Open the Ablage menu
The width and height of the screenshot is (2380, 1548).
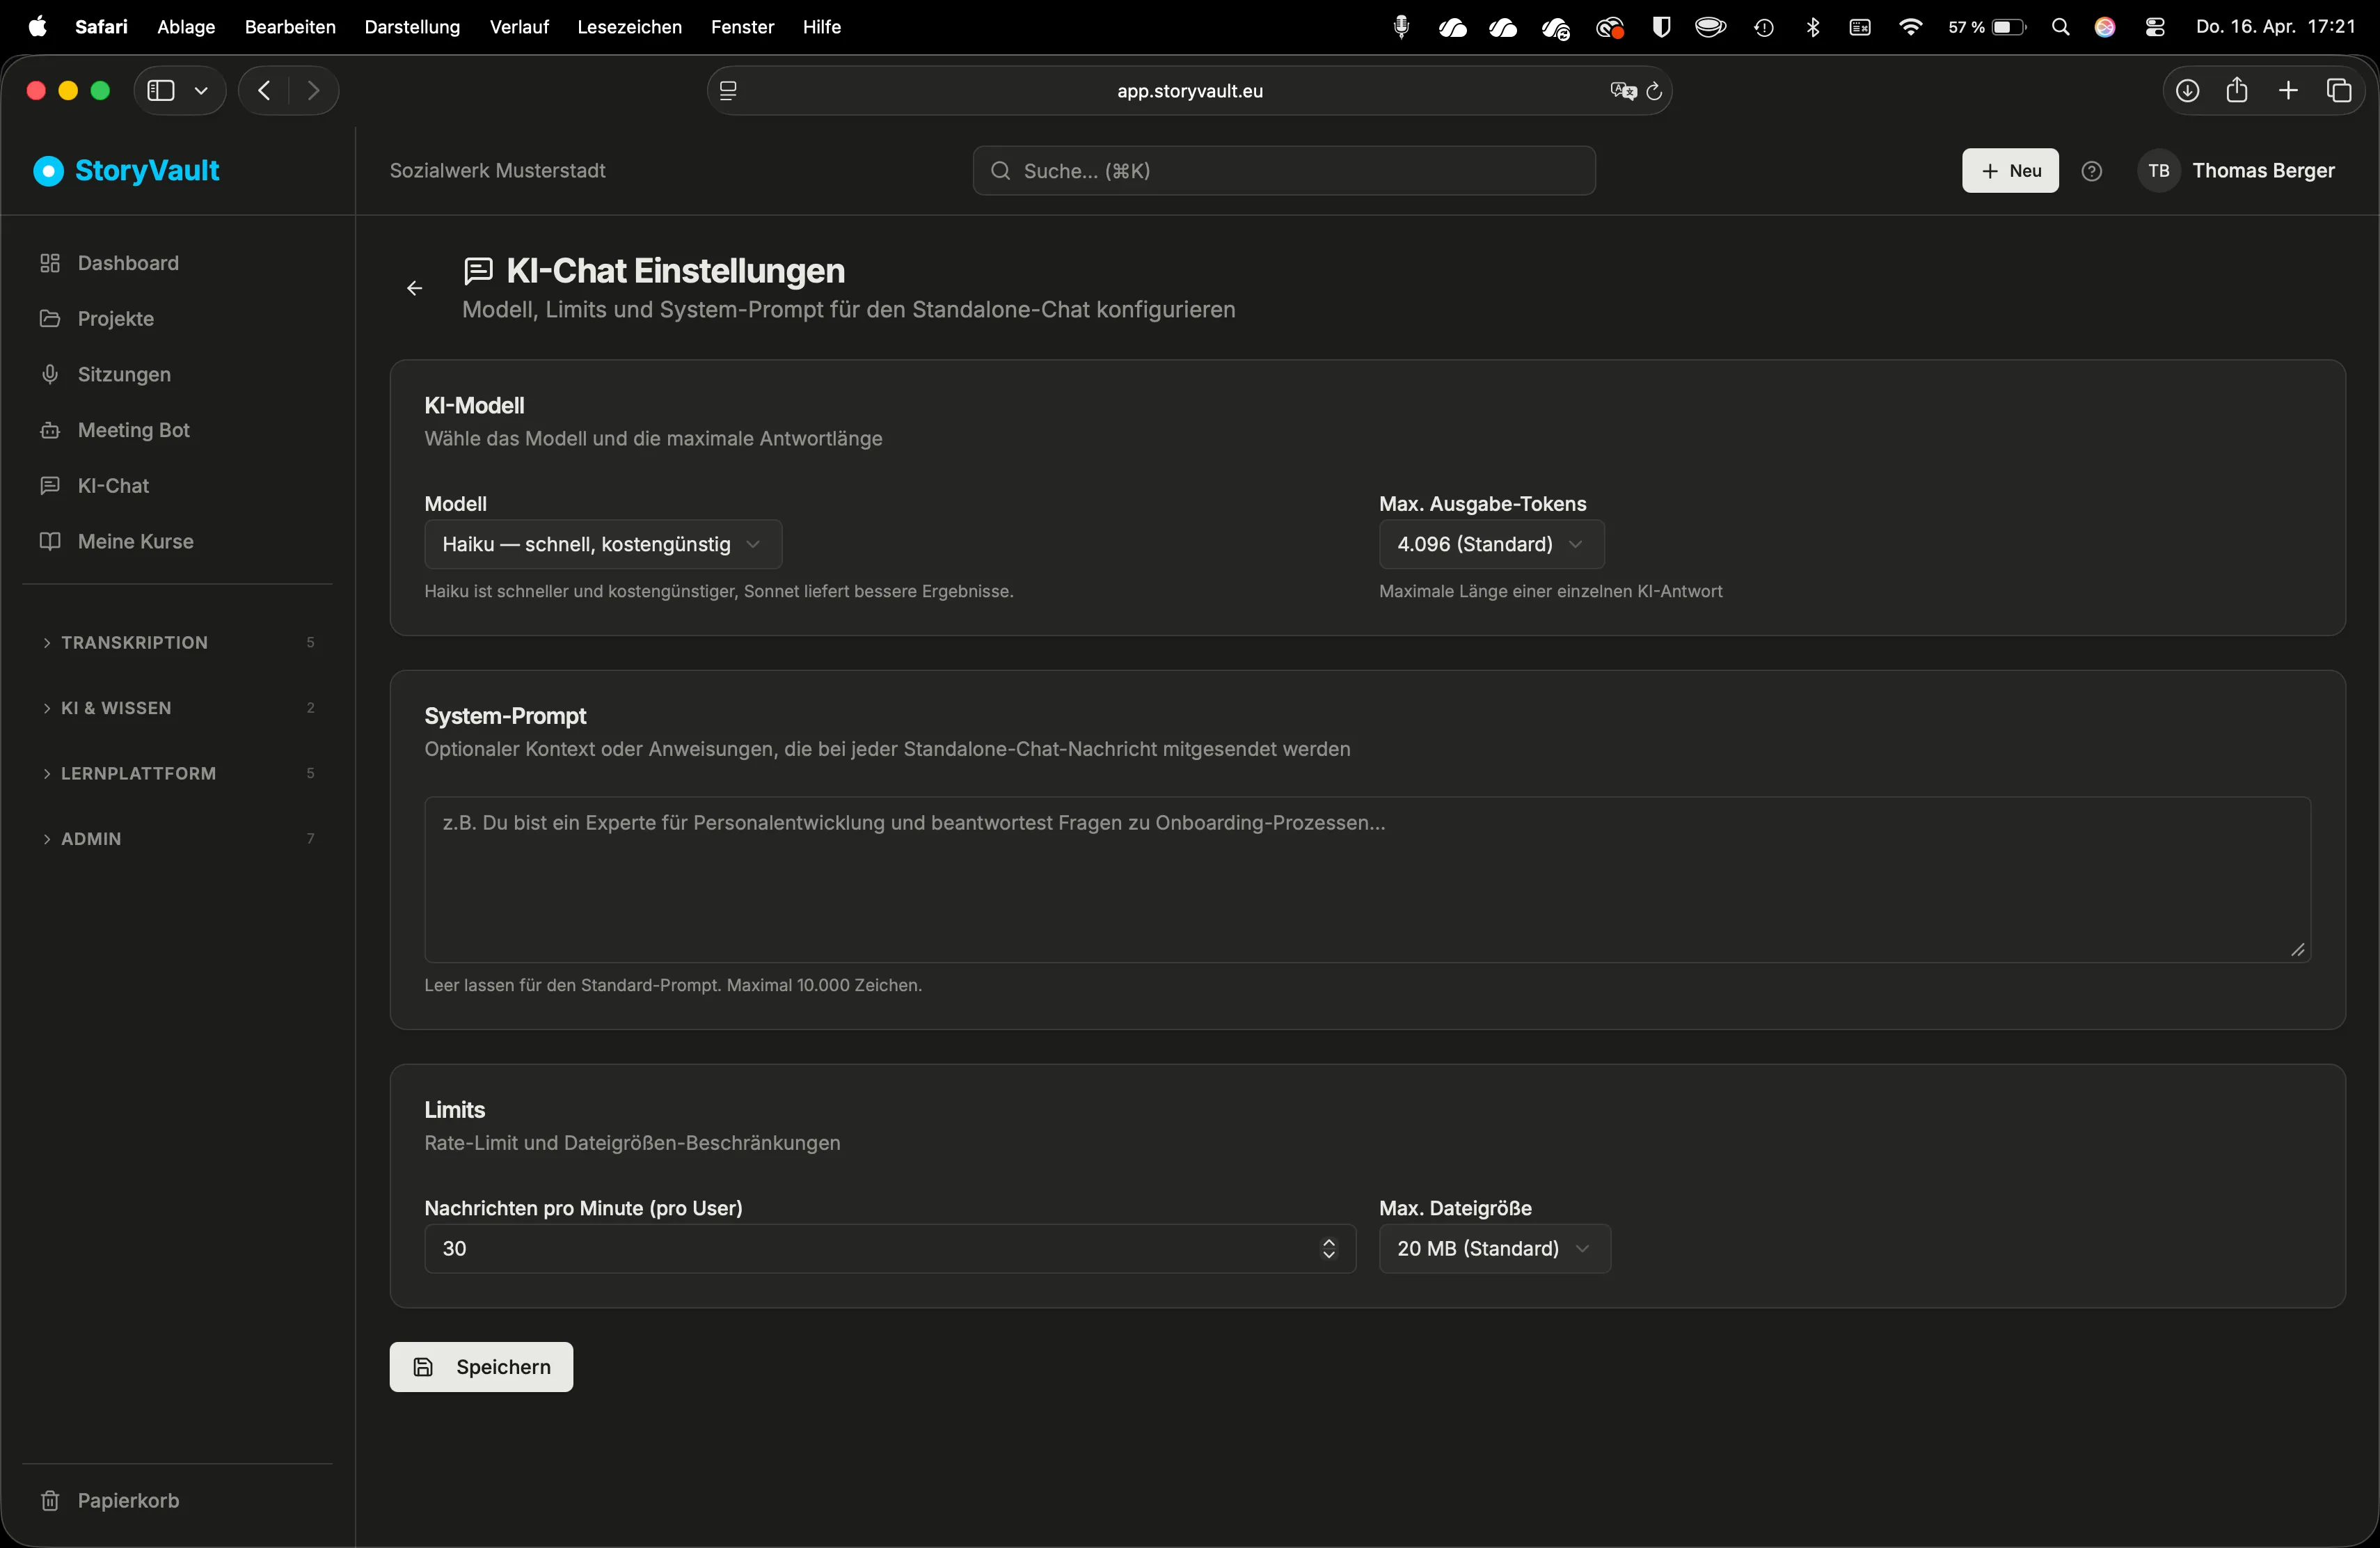pos(186,27)
